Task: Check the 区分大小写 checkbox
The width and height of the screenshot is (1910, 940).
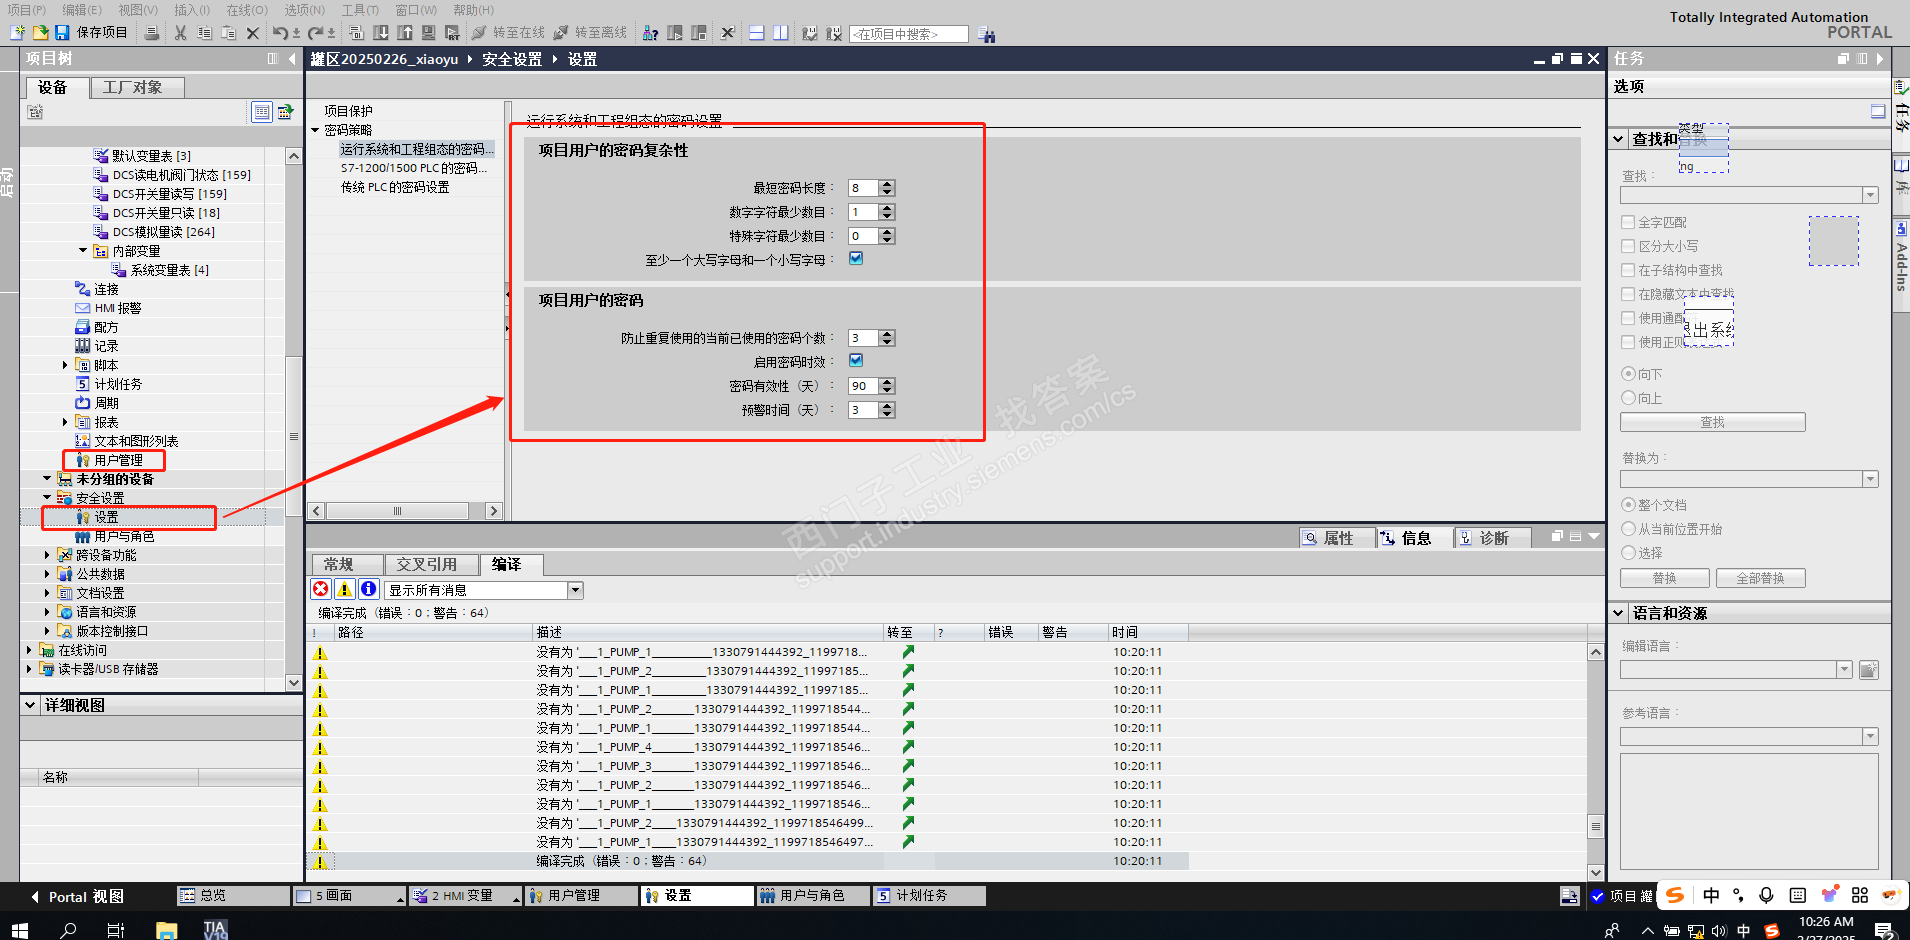Action: (1628, 246)
